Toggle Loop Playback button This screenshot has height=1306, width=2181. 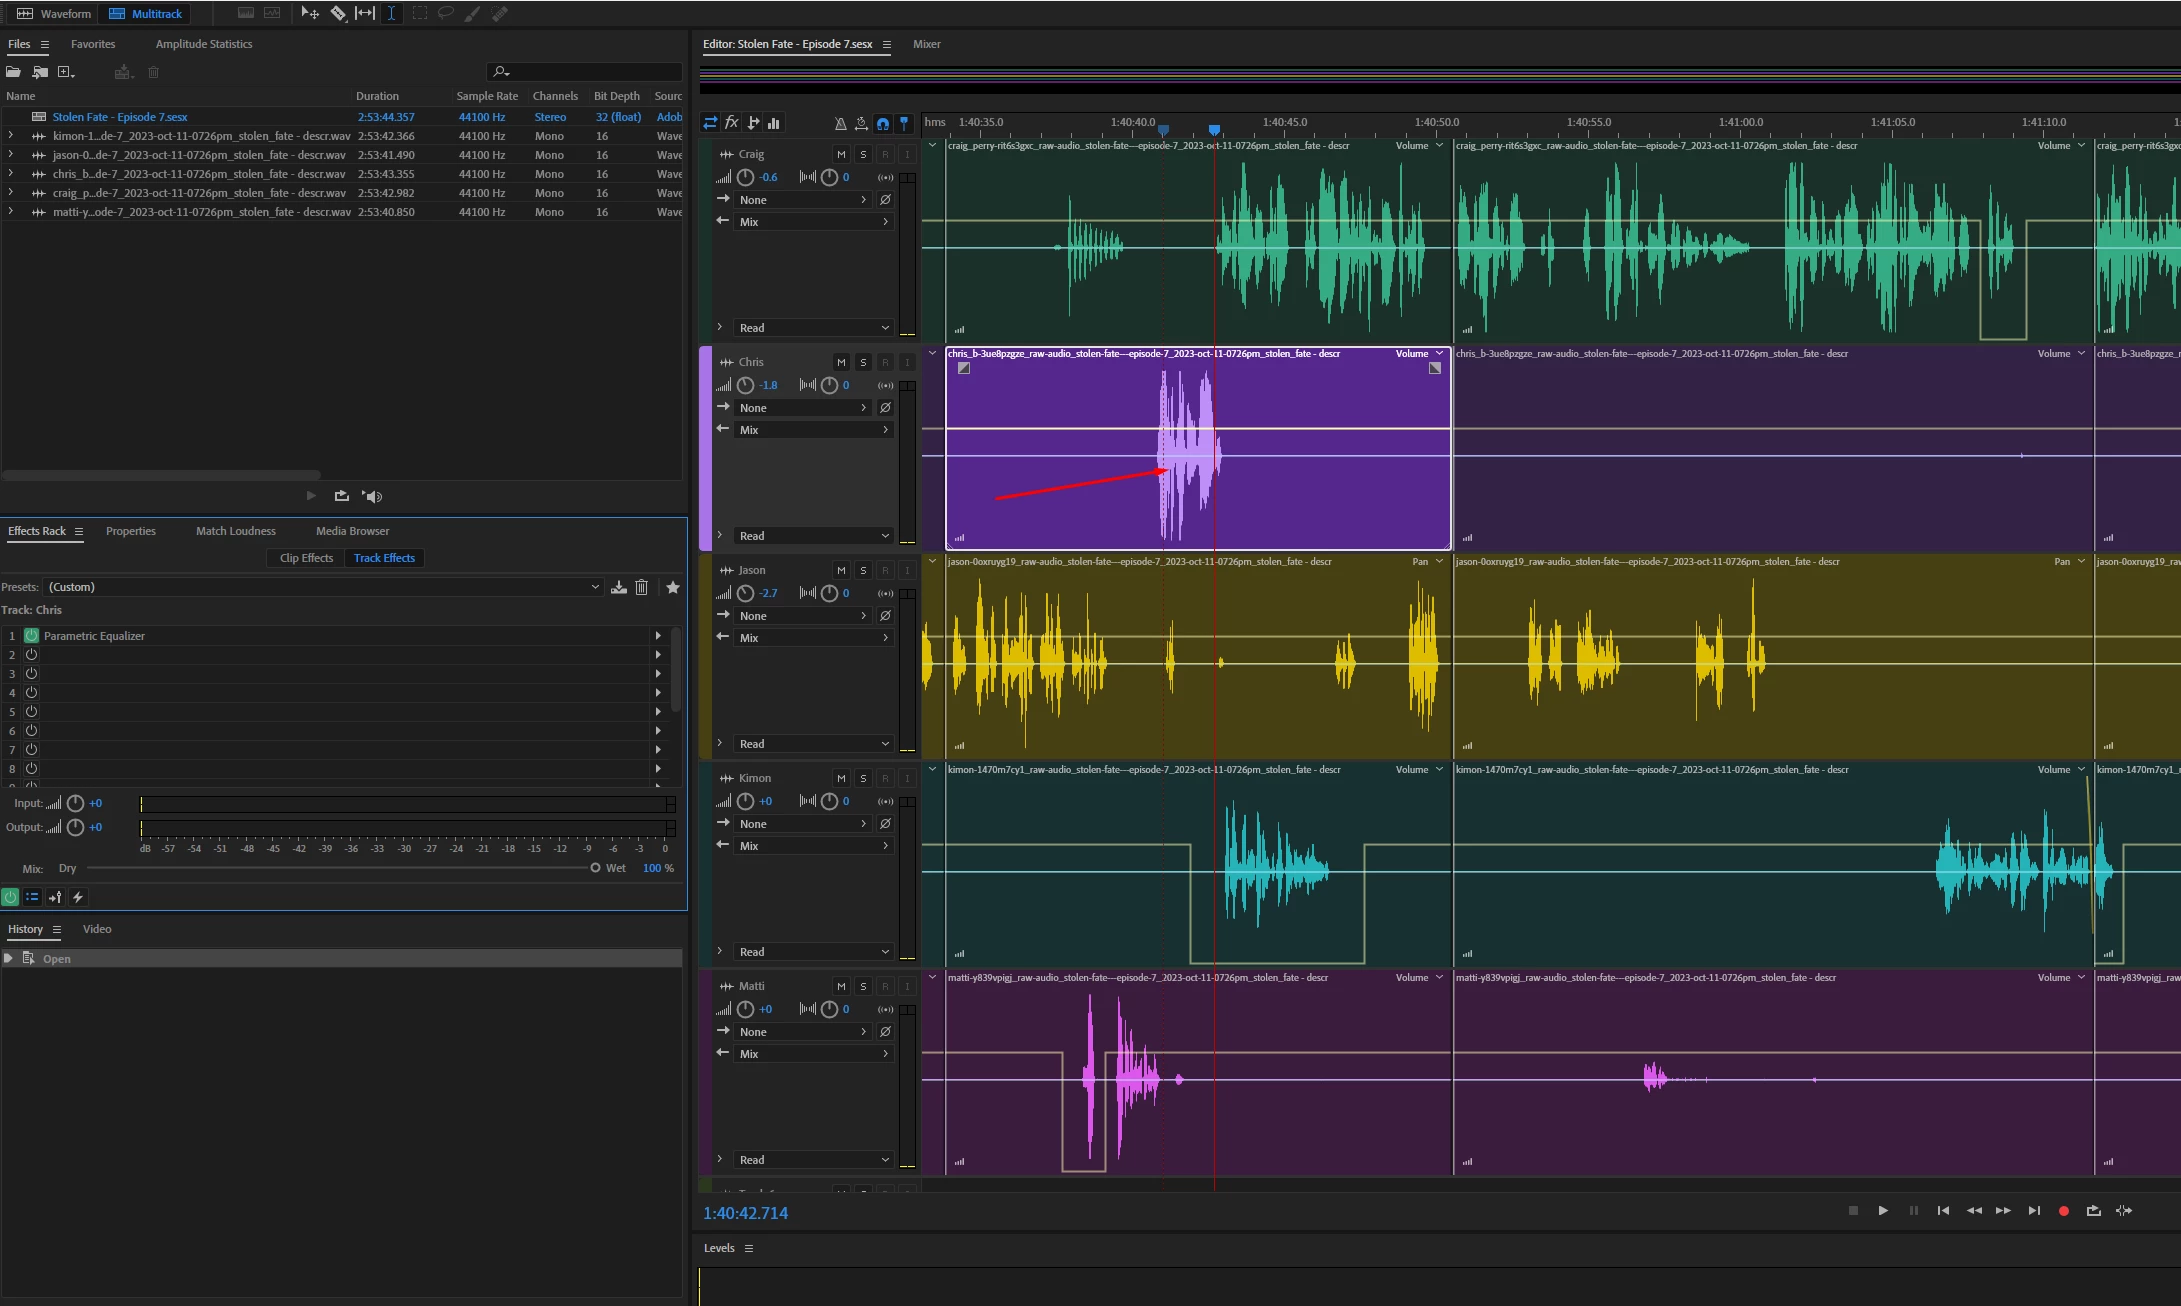2093,1211
